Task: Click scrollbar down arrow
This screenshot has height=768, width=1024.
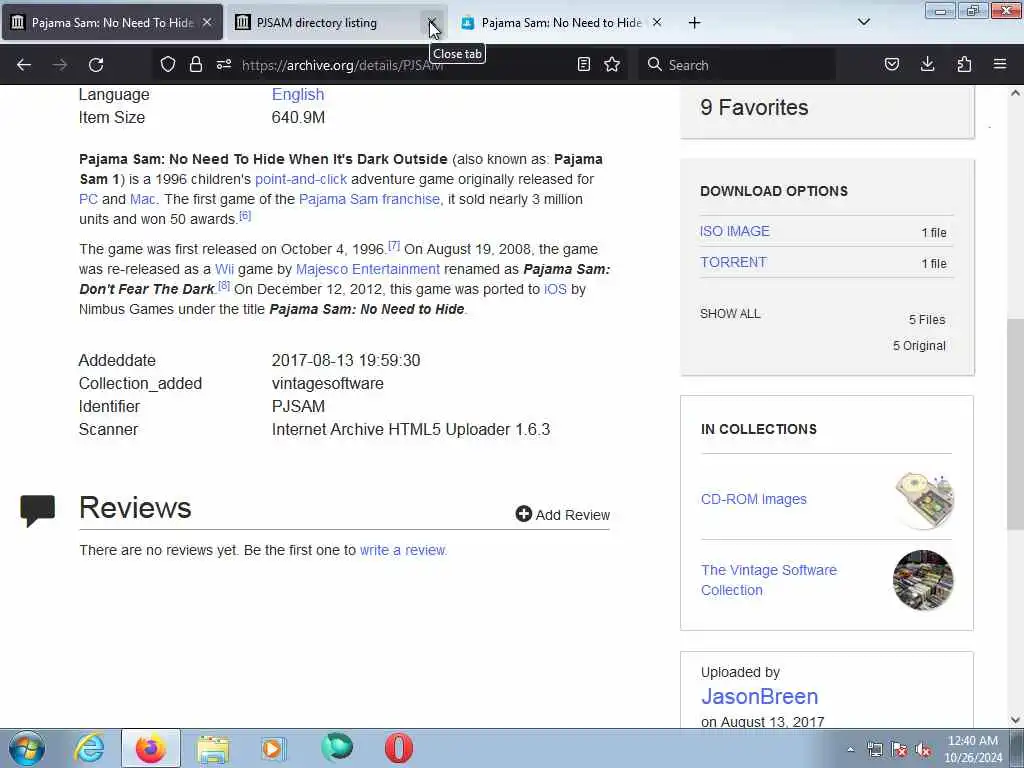Action: tap(1015, 720)
